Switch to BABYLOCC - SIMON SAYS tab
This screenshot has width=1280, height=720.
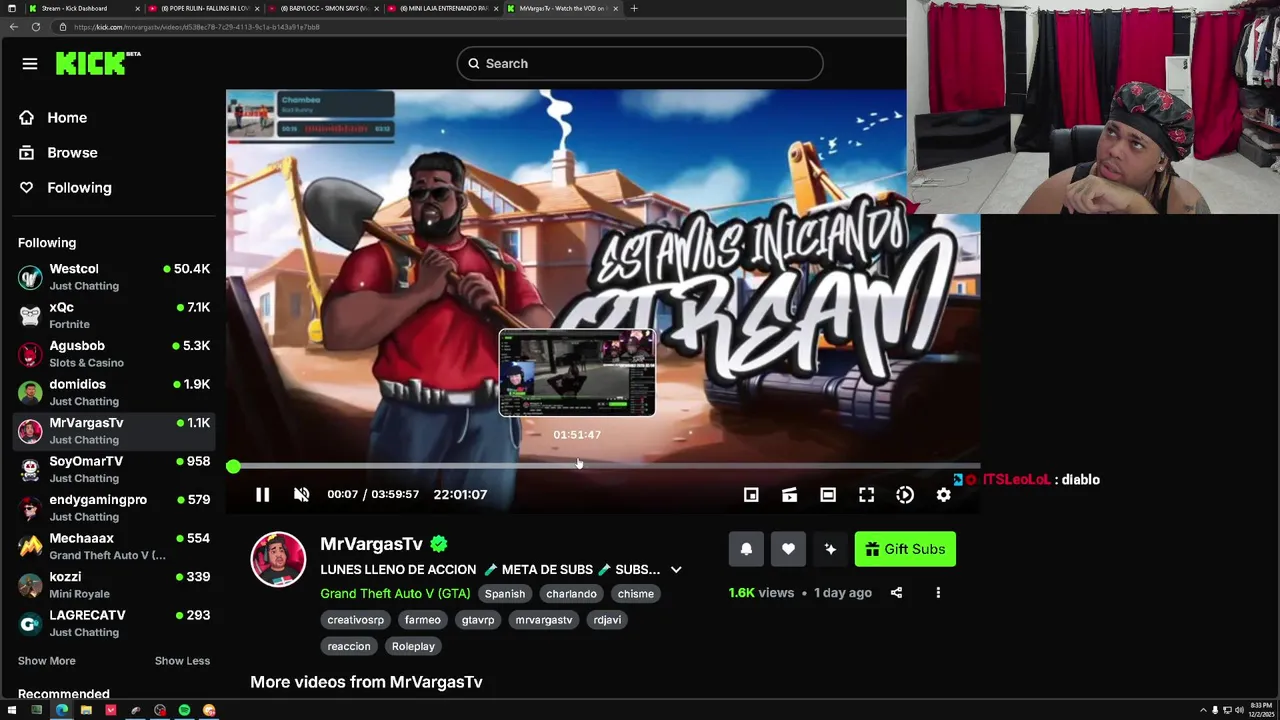pos(324,8)
